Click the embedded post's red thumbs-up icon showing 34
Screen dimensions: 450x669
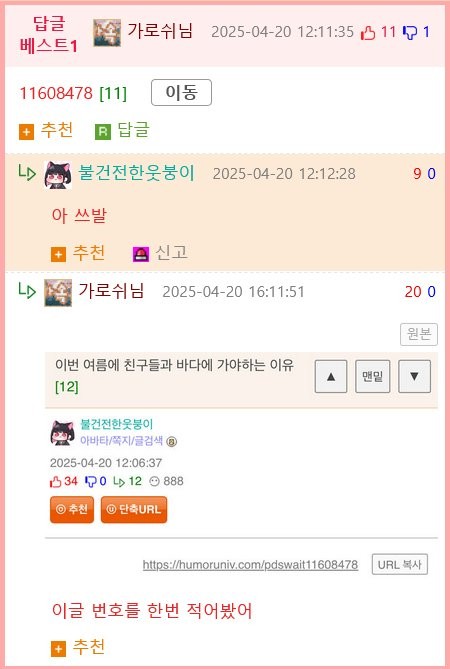[x=55, y=482]
